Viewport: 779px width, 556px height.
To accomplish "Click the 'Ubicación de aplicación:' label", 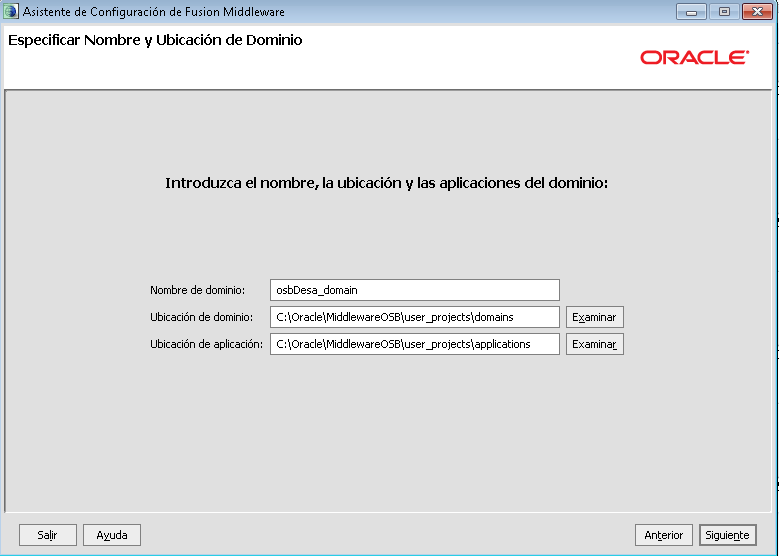I will (x=206, y=344).
